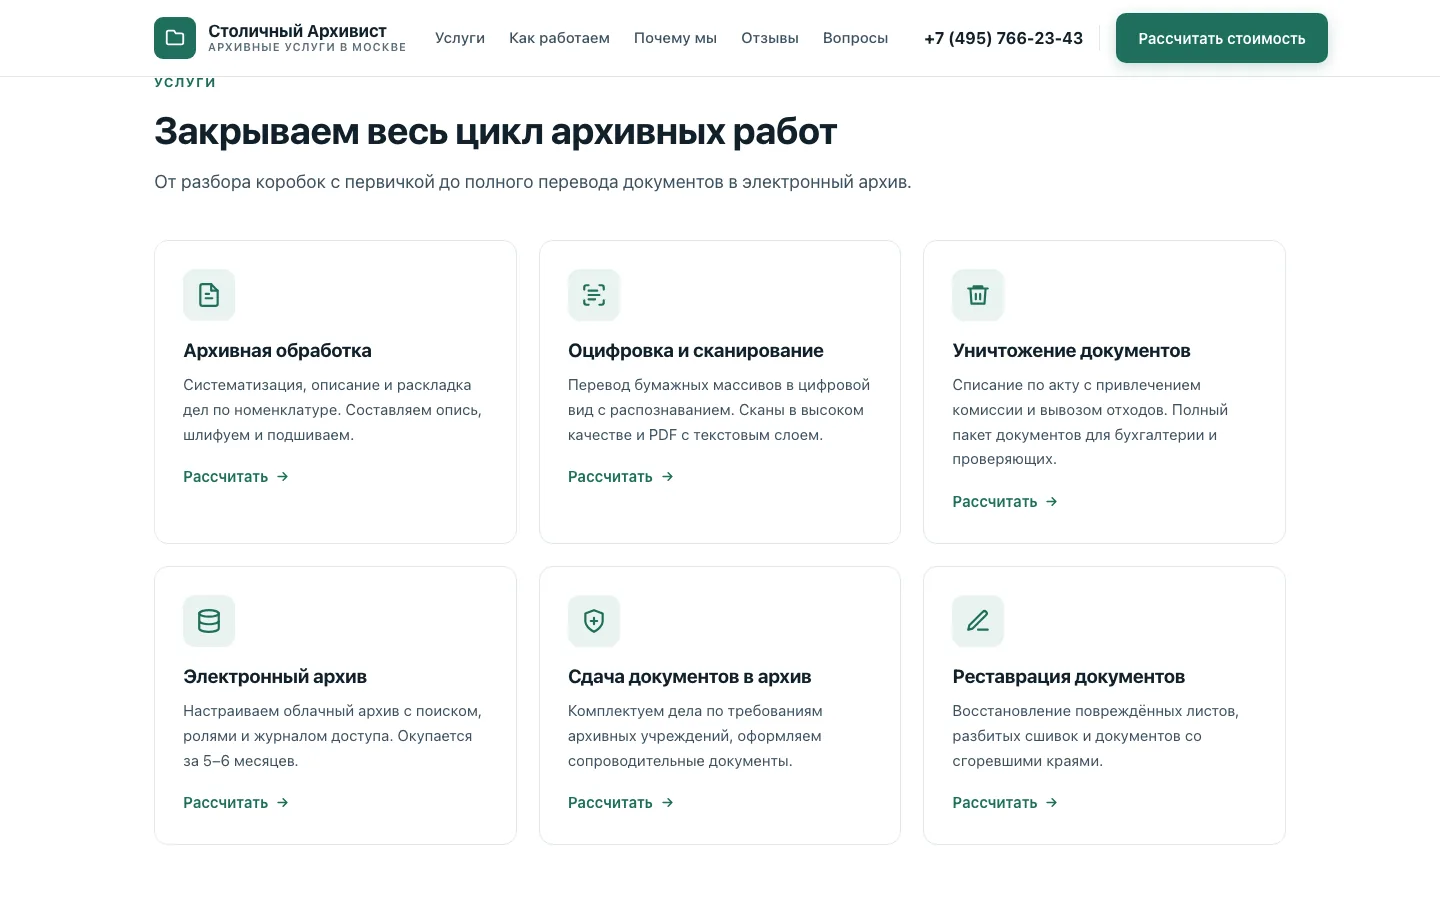Click the subtitle starting От разбора коробок

coord(533,182)
